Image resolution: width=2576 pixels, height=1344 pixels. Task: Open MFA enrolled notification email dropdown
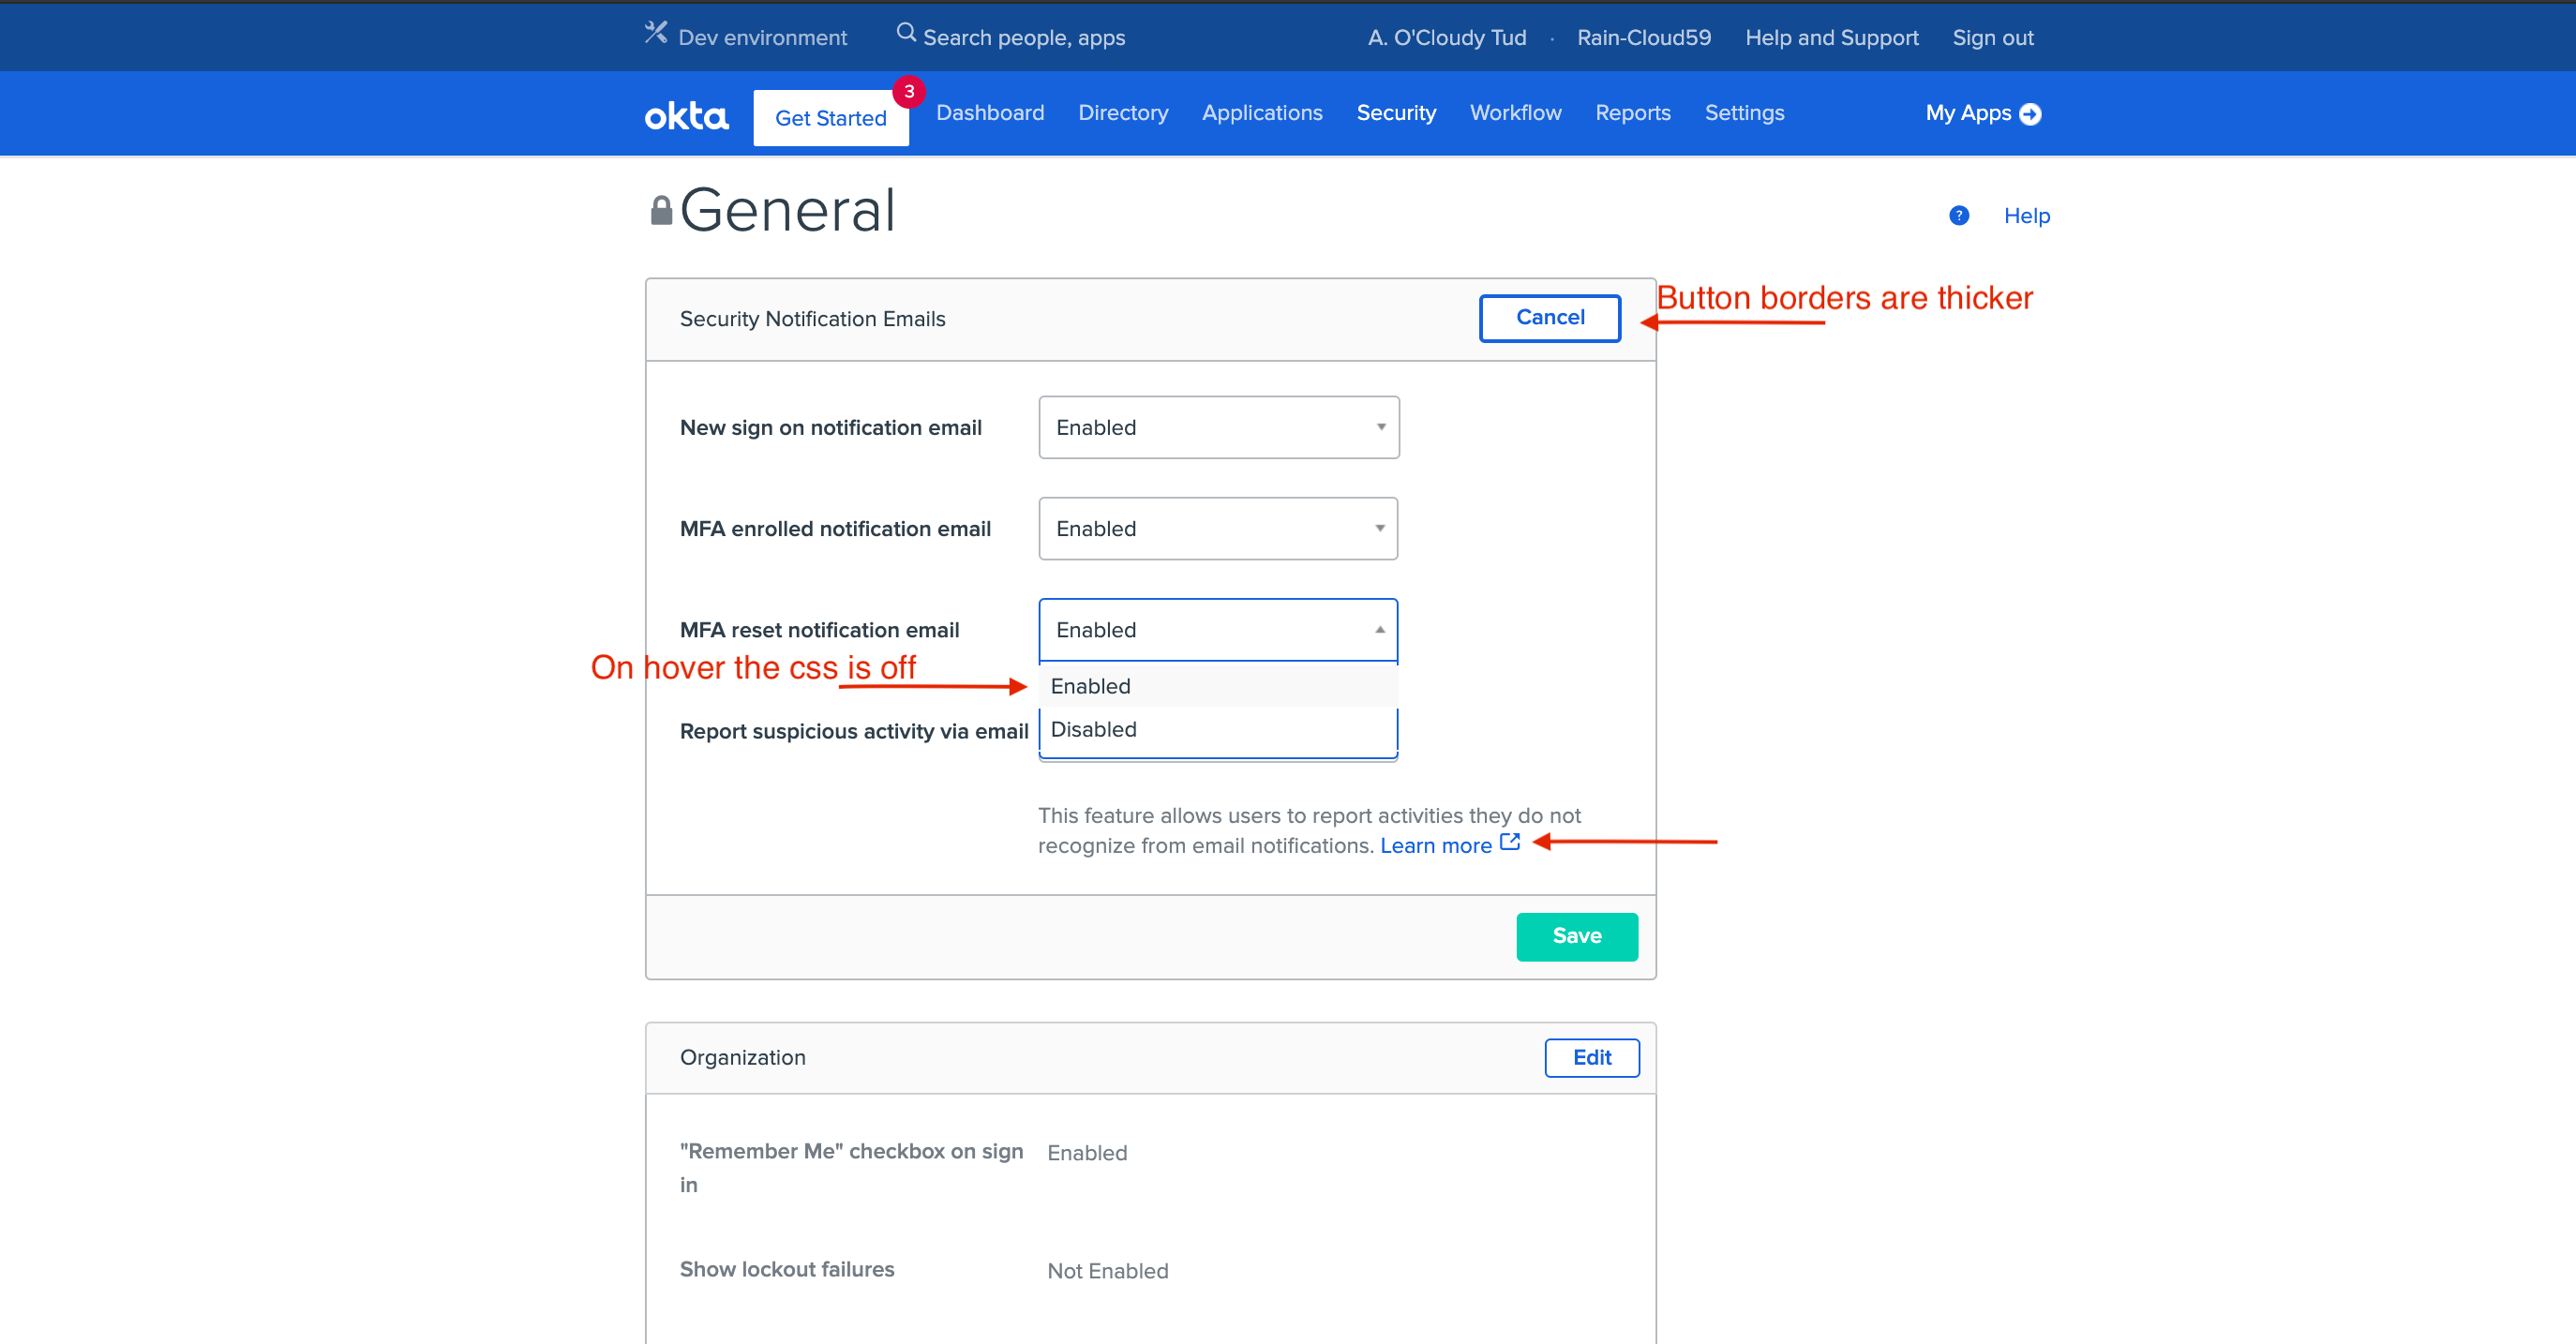(1218, 528)
